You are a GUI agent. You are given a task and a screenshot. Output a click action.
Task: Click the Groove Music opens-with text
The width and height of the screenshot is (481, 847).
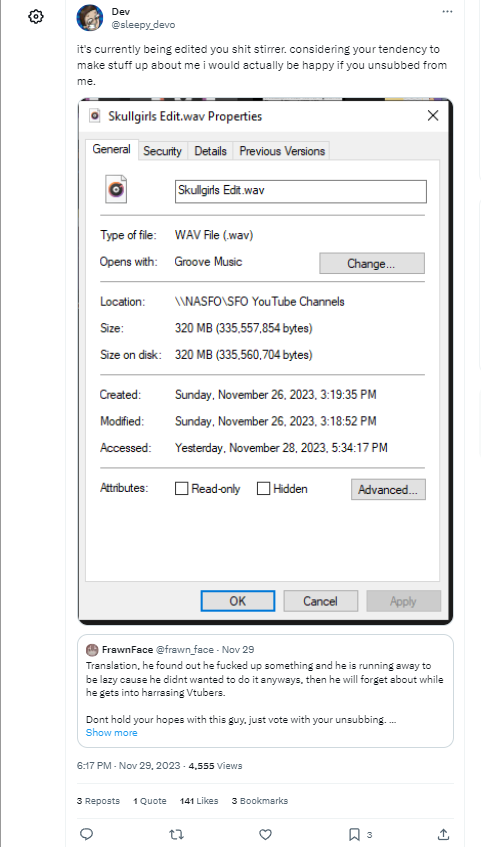pyautogui.click(x=208, y=262)
